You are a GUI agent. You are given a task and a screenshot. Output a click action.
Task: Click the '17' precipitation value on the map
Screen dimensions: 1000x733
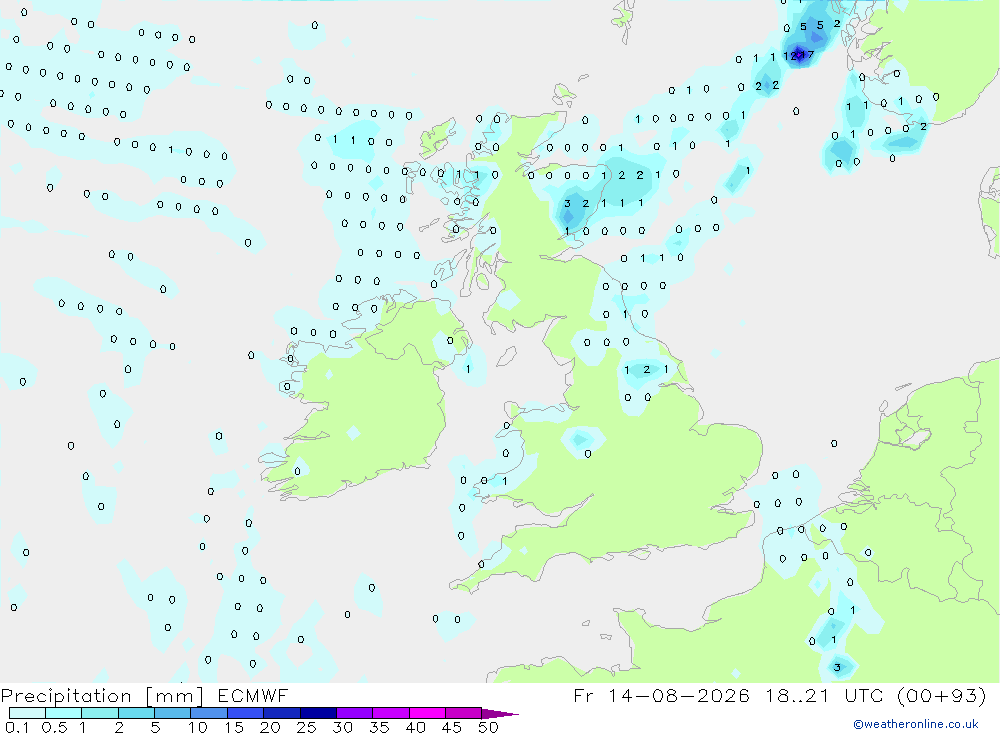pyautogui.click(x=808, y=54)
